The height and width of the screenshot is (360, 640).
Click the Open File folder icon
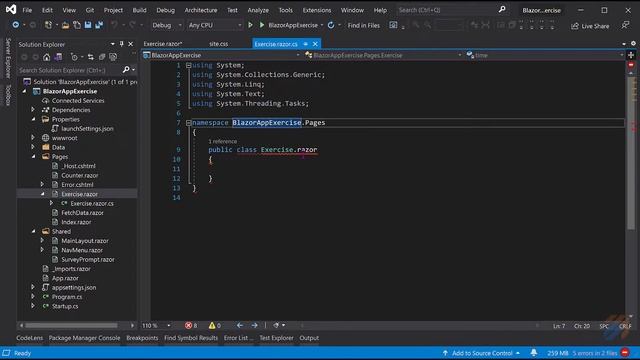[65, 25]
